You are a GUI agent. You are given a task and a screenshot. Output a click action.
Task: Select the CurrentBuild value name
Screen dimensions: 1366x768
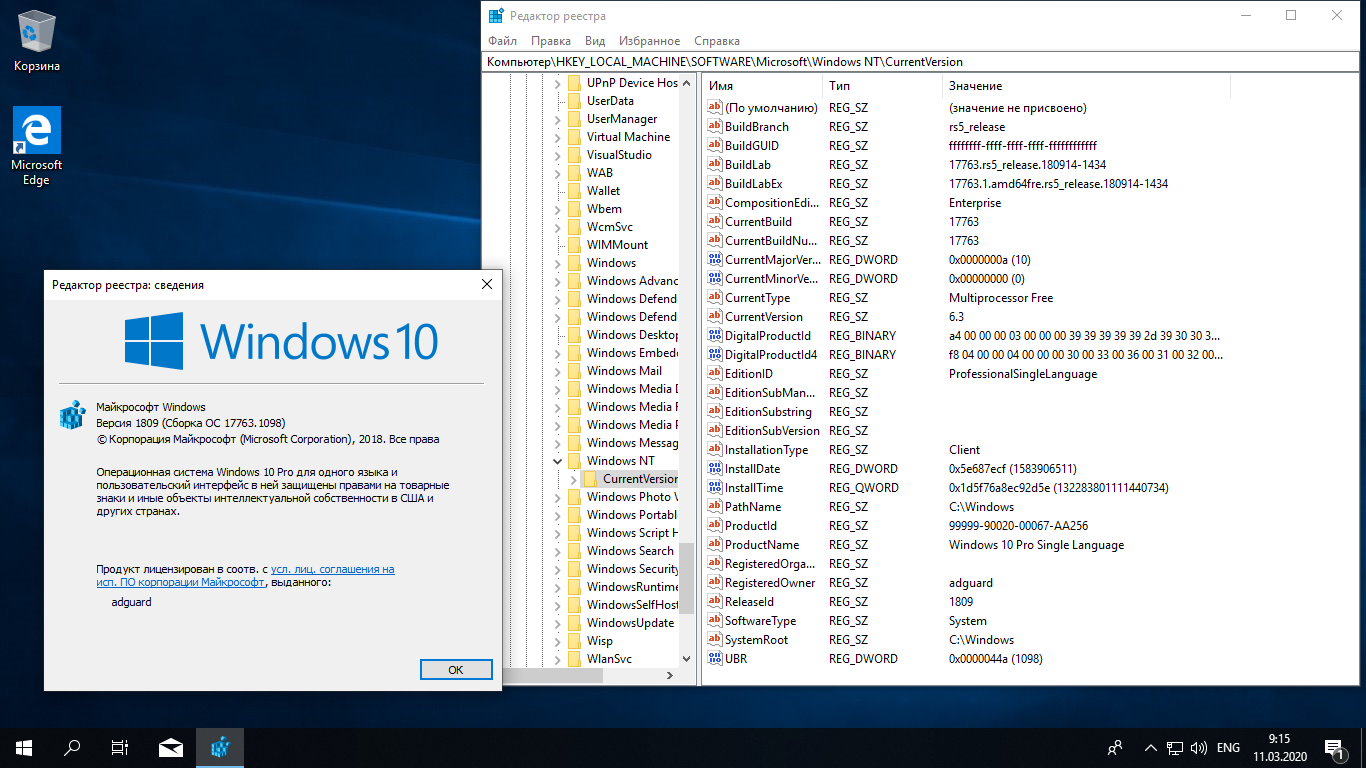[x=758, y=222]
